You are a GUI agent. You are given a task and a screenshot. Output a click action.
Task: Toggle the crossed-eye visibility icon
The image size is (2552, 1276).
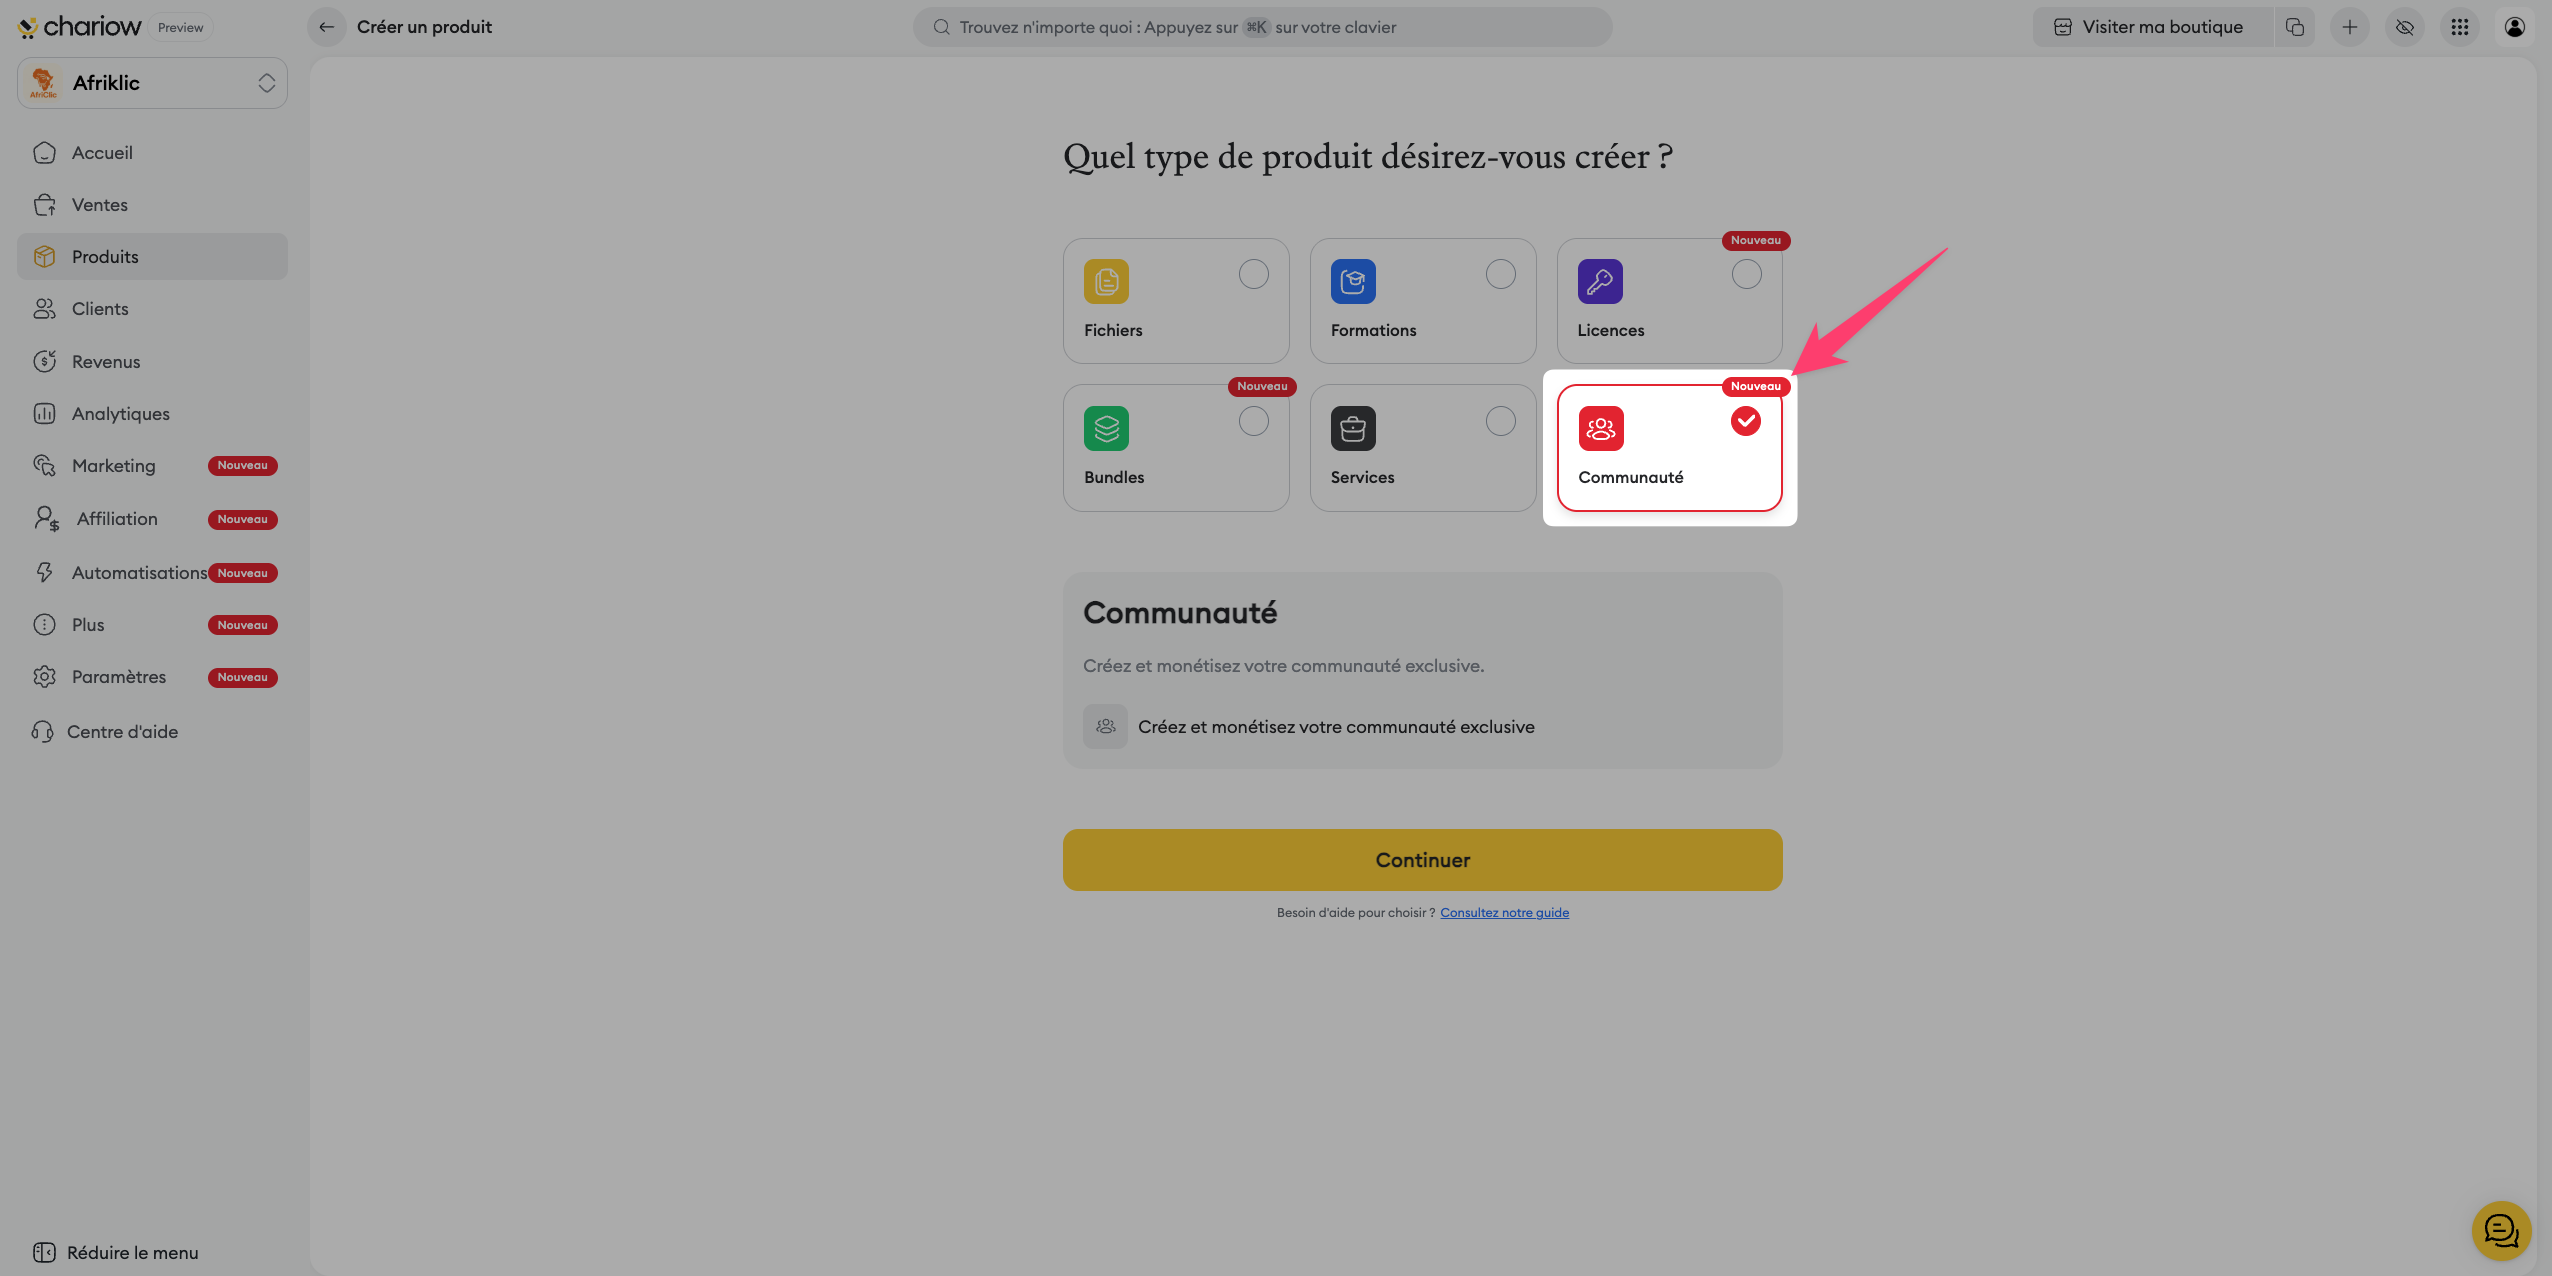[2405, 27]
